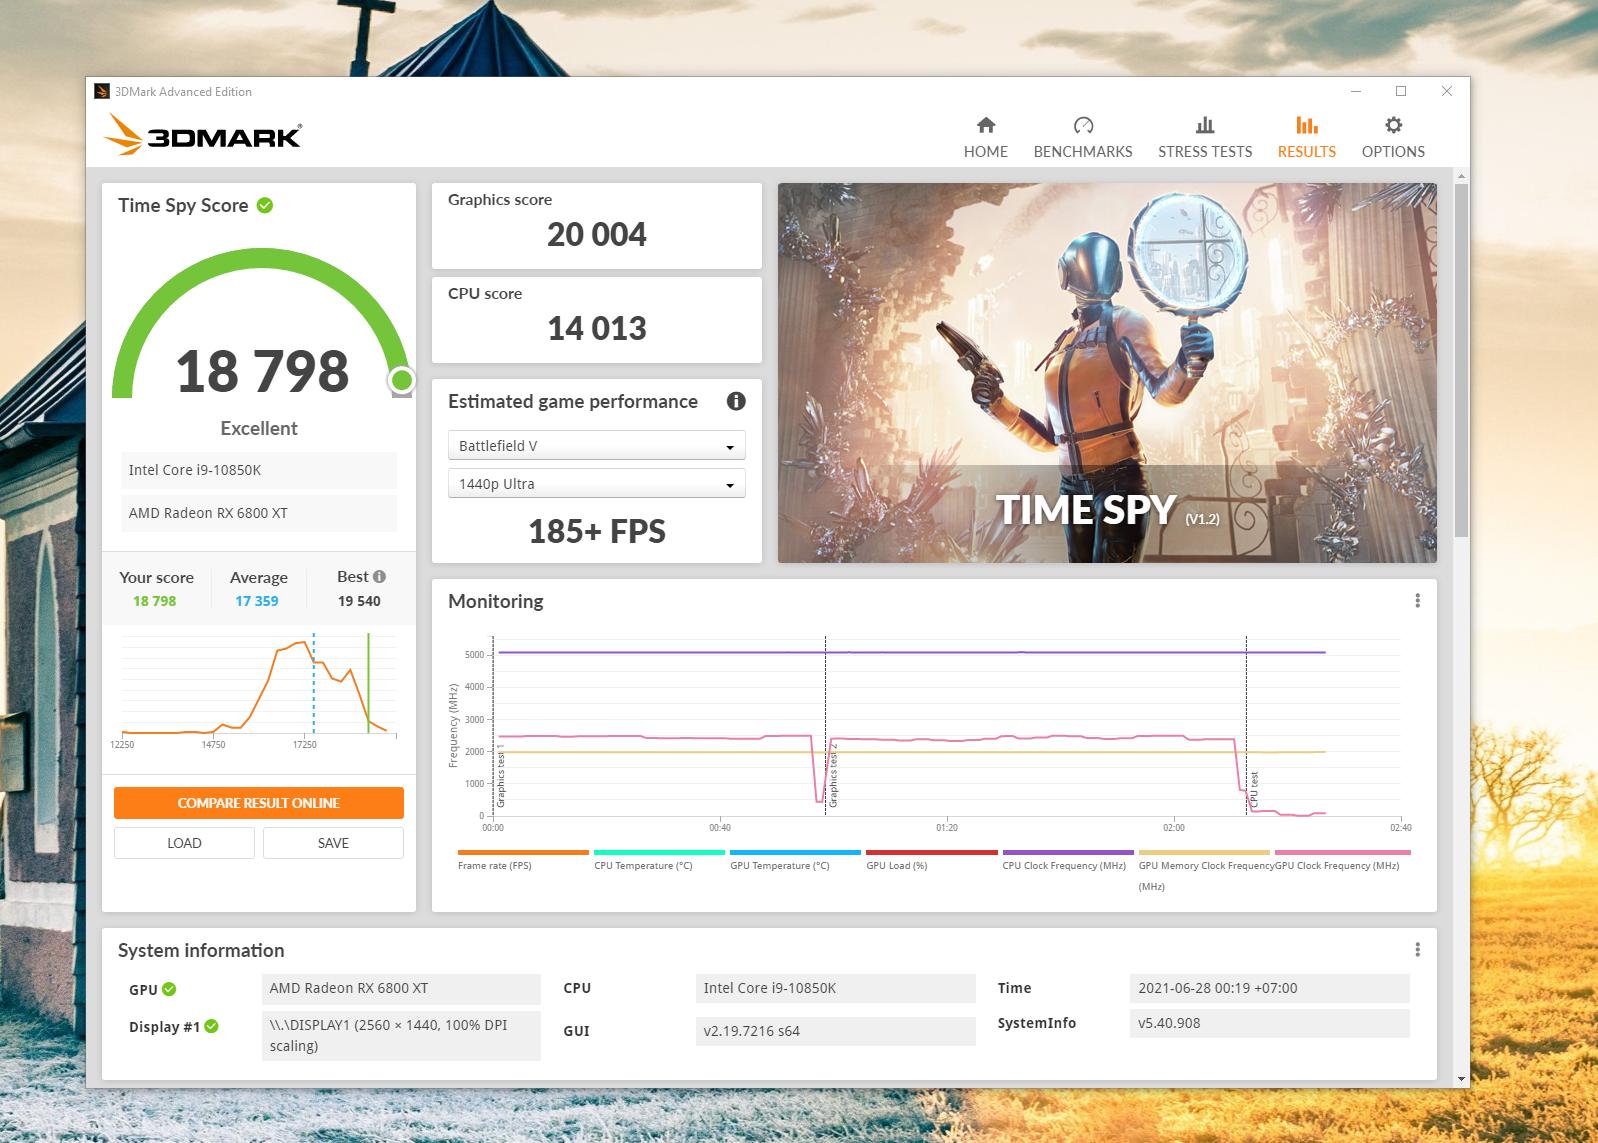Close the 3DMark window
Screen dimensions: 1598x1143
(x=1447, y=91)
